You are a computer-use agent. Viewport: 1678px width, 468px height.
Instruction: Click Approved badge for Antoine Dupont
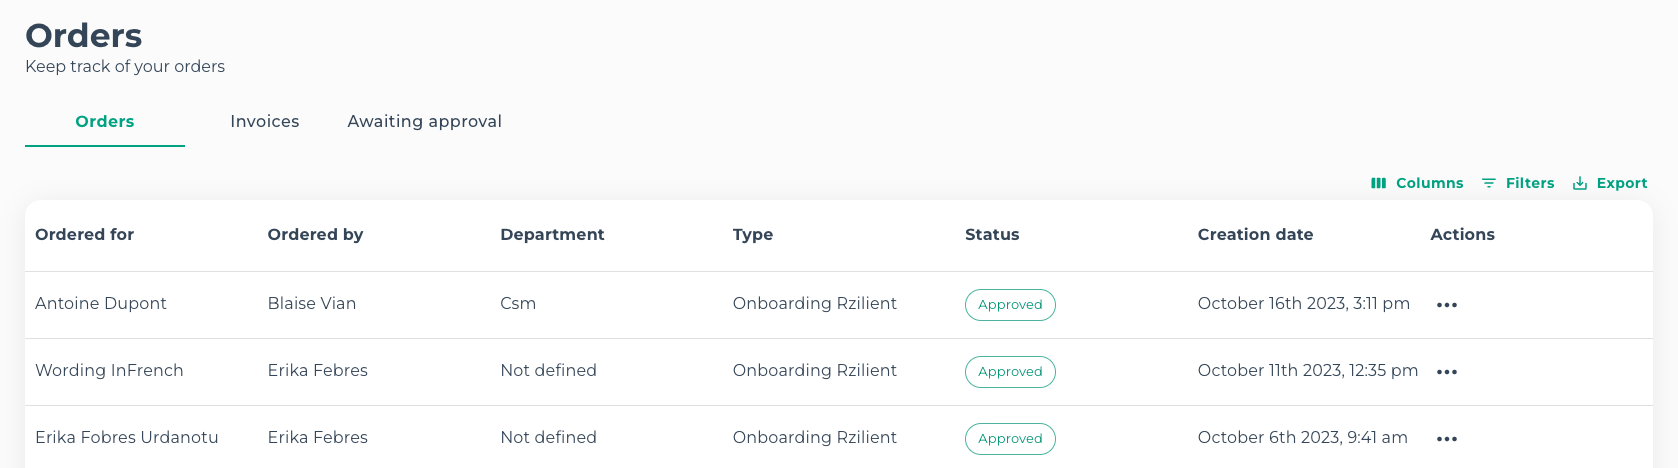pos(1010,305)
